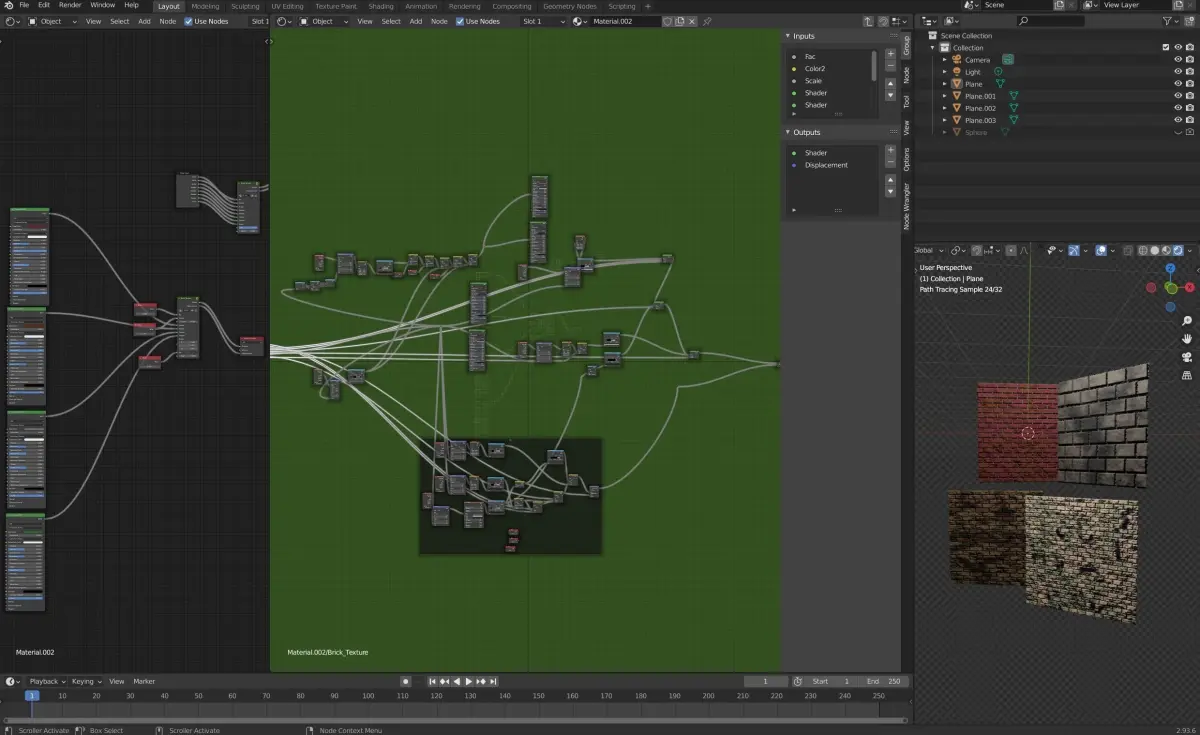Select wireframe viewport shading icon
This screenshot has width=1200, height=735.
coord(1142,250)
